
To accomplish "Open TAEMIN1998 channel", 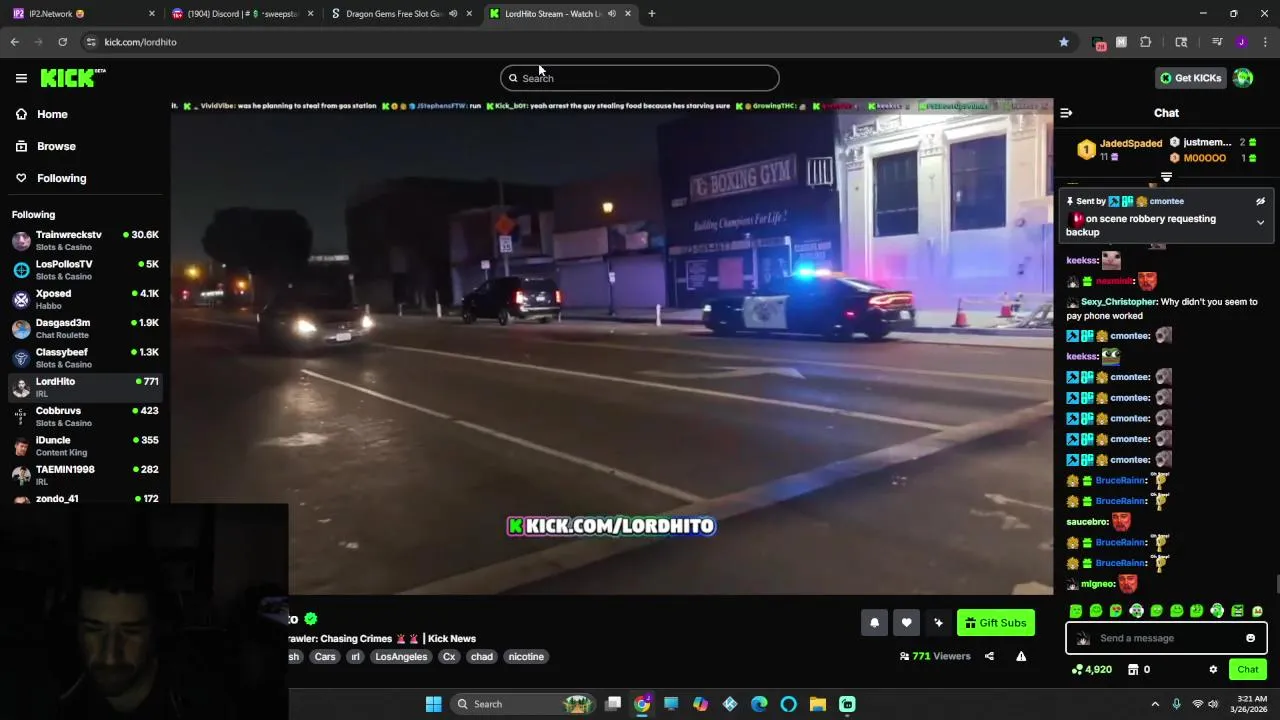I will point(85,475).
